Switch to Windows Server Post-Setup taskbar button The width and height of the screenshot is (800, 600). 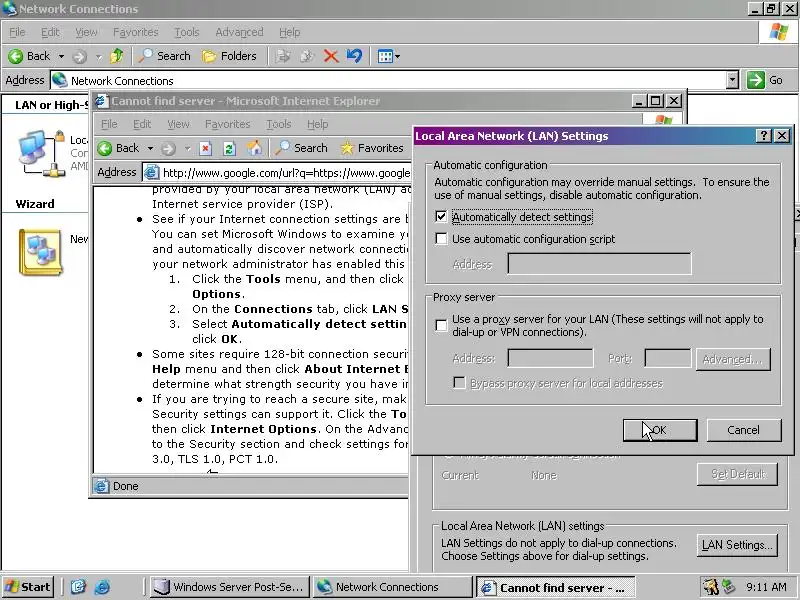pos(230,587)
